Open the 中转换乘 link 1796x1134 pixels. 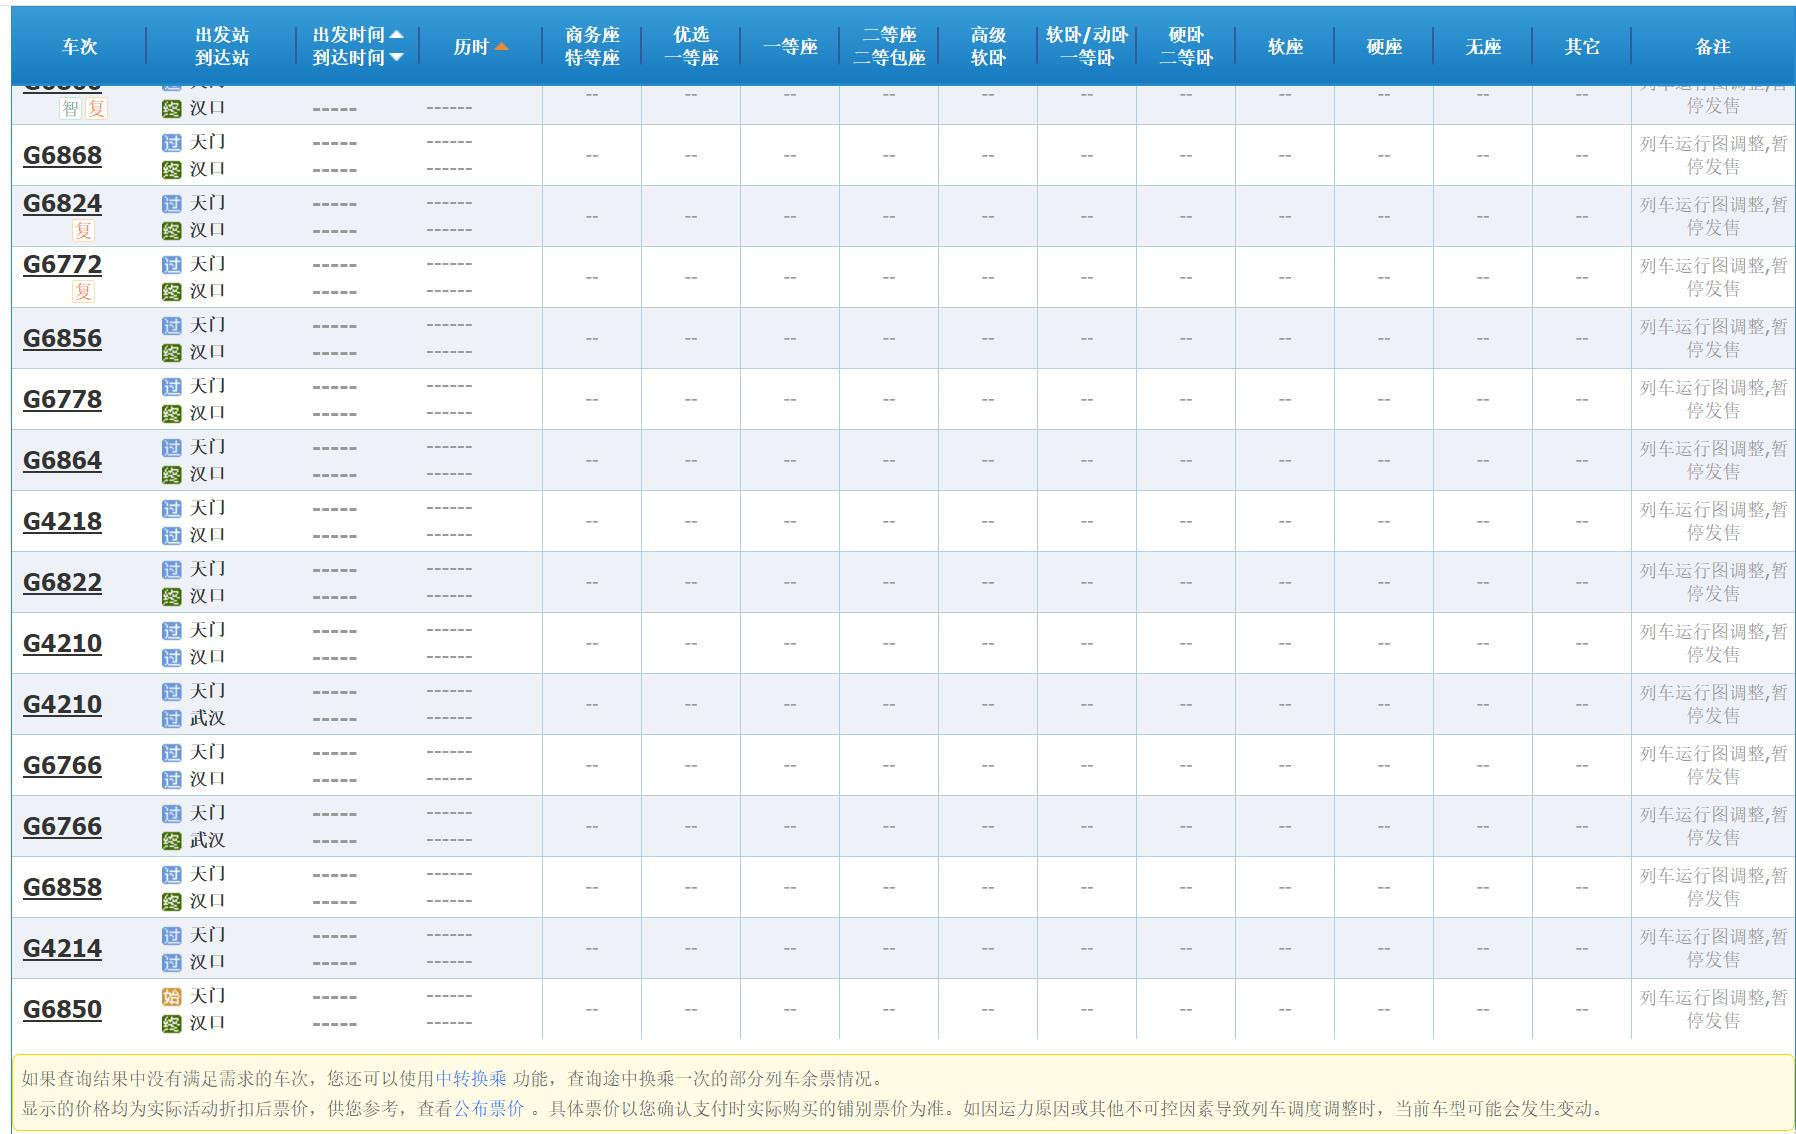(x=471, y=1079)
